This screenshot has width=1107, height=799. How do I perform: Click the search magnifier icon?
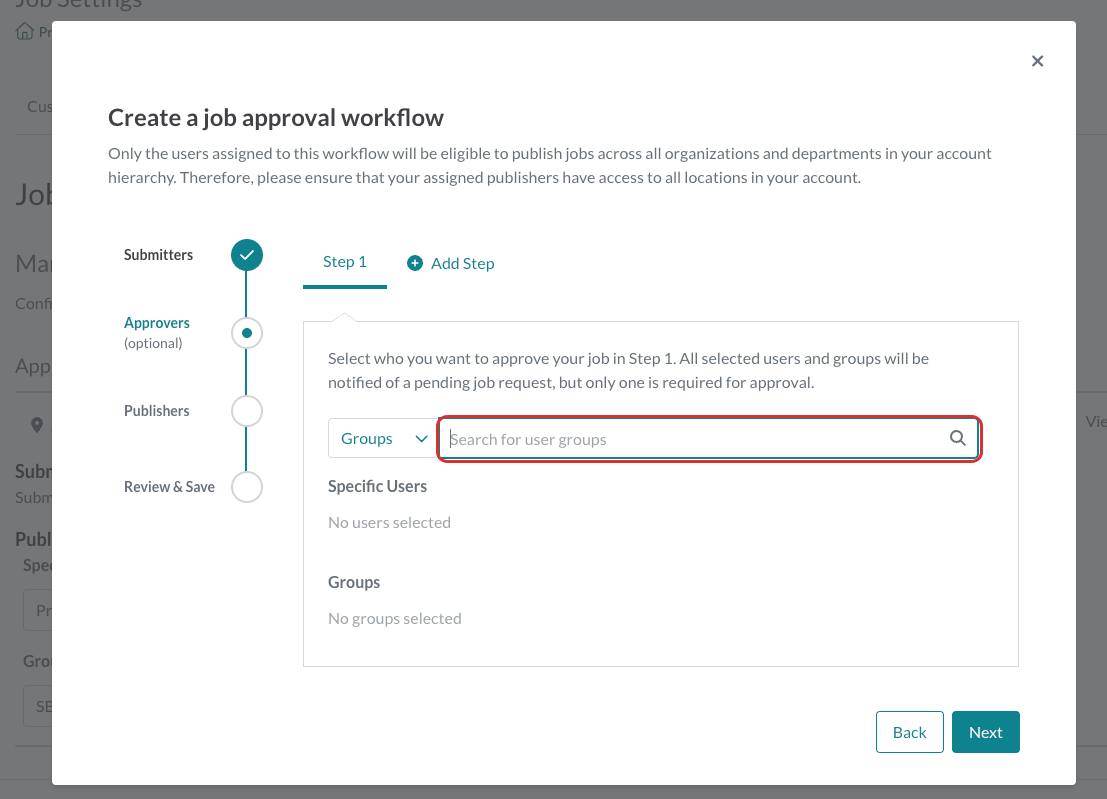957,438
